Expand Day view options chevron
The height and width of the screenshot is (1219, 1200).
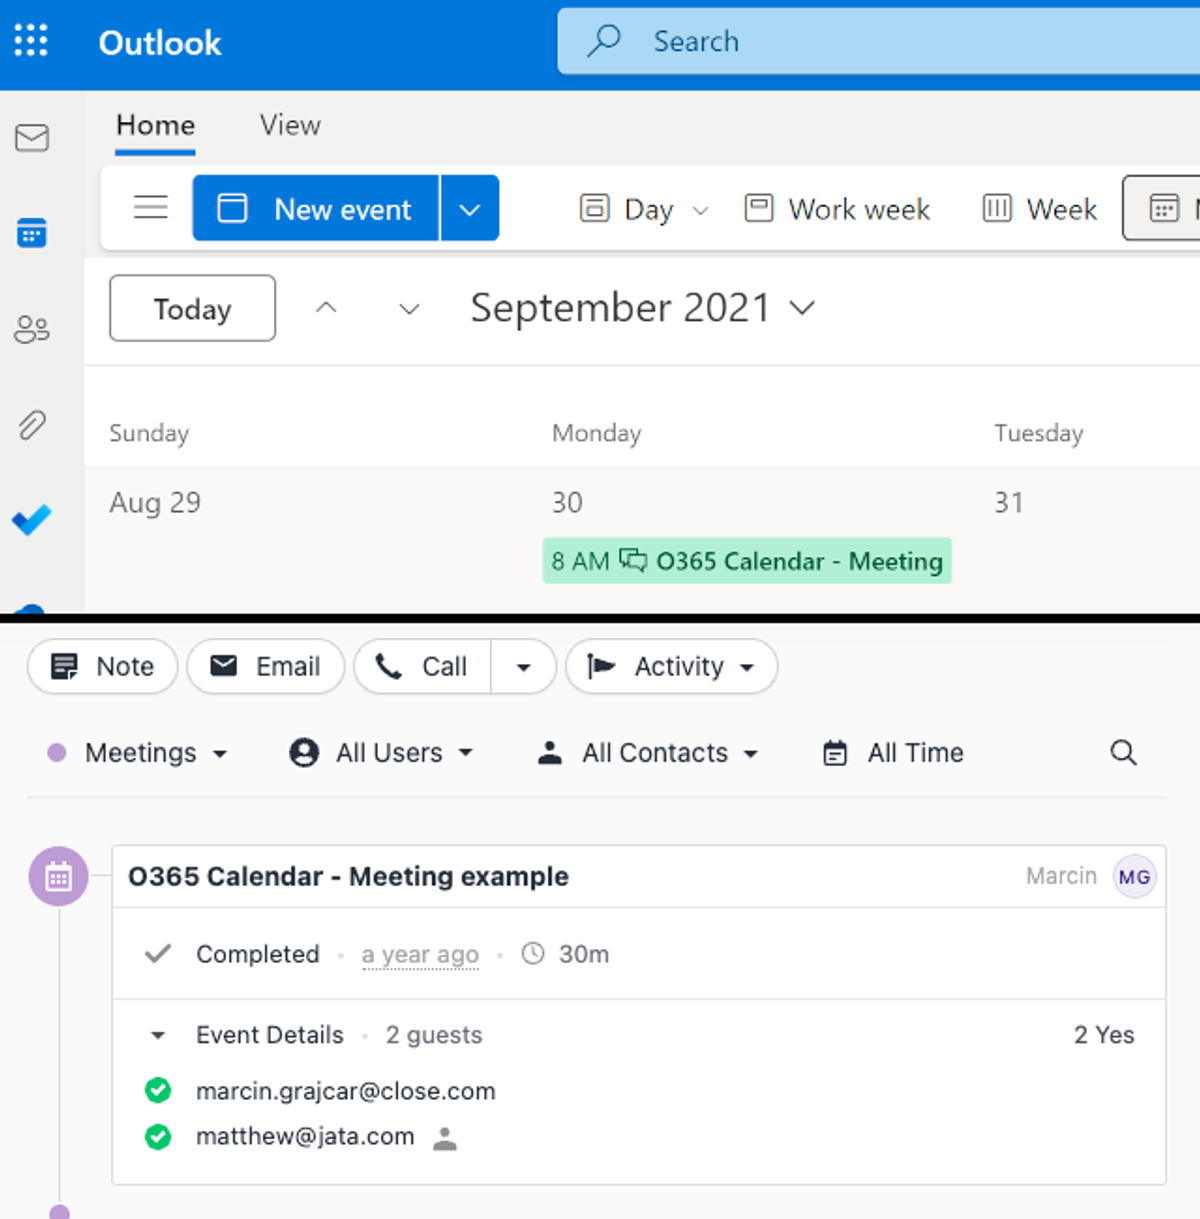point(701,210)
